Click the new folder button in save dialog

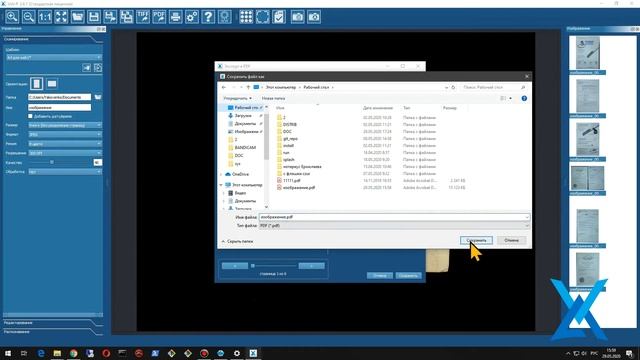coord(273,98)
